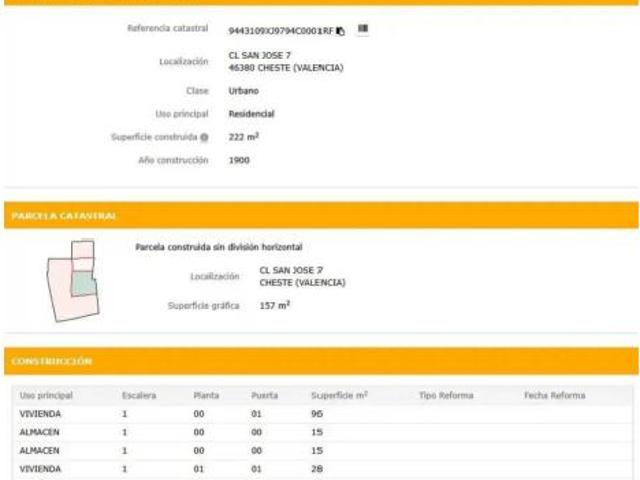Image resolution: width=640 pixels, height=480 pixels.
Task: Click the 'Año construcción' label
Action: pyautogui.click(x=173, y=160)
